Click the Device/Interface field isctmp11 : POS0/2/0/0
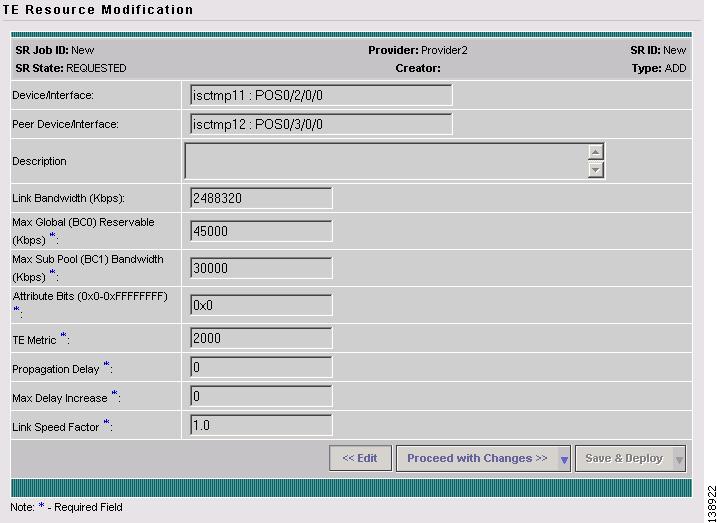The image size is (717, 523). tap(321, 95)
